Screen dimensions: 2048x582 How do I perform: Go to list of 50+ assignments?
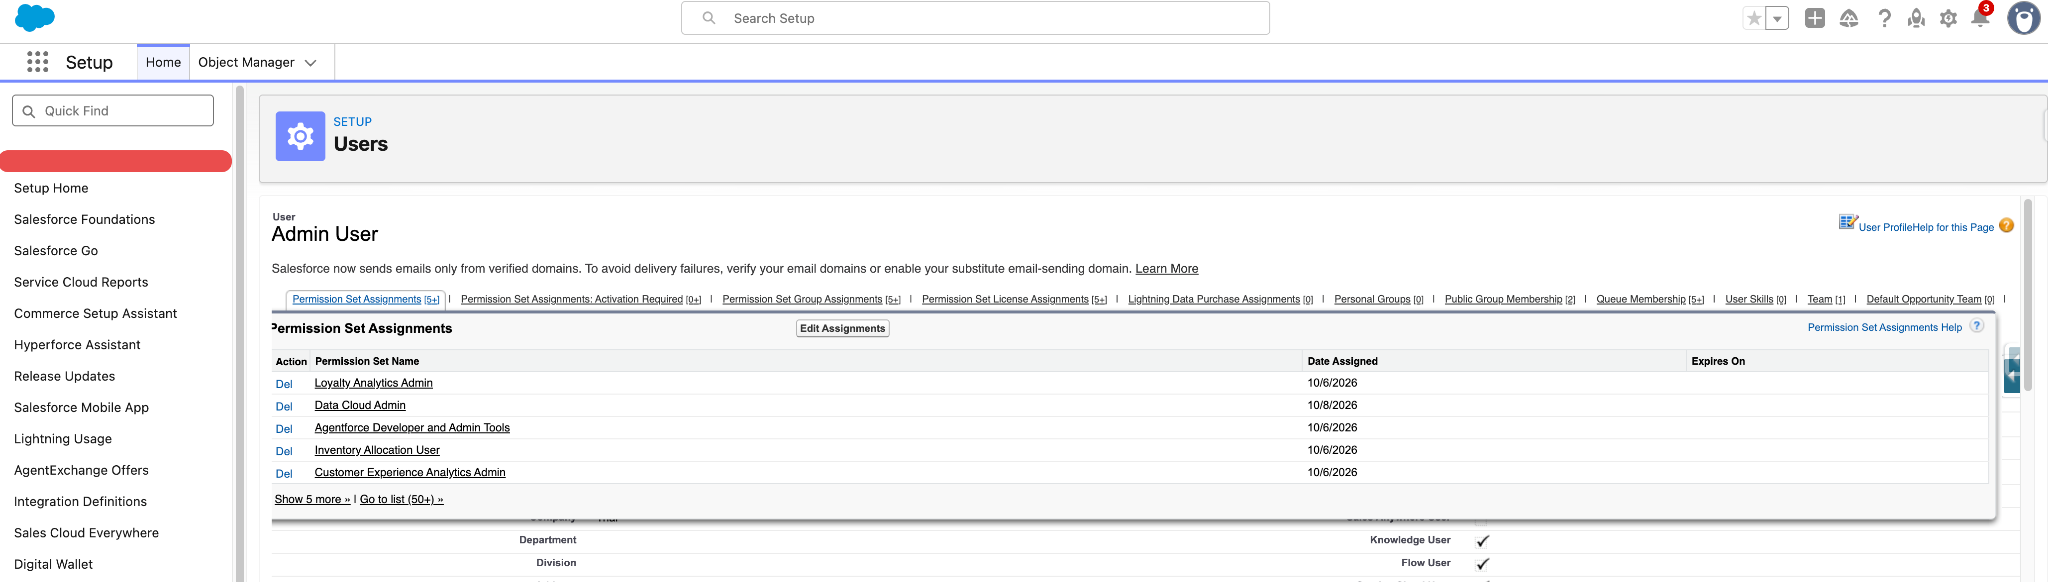401,499
